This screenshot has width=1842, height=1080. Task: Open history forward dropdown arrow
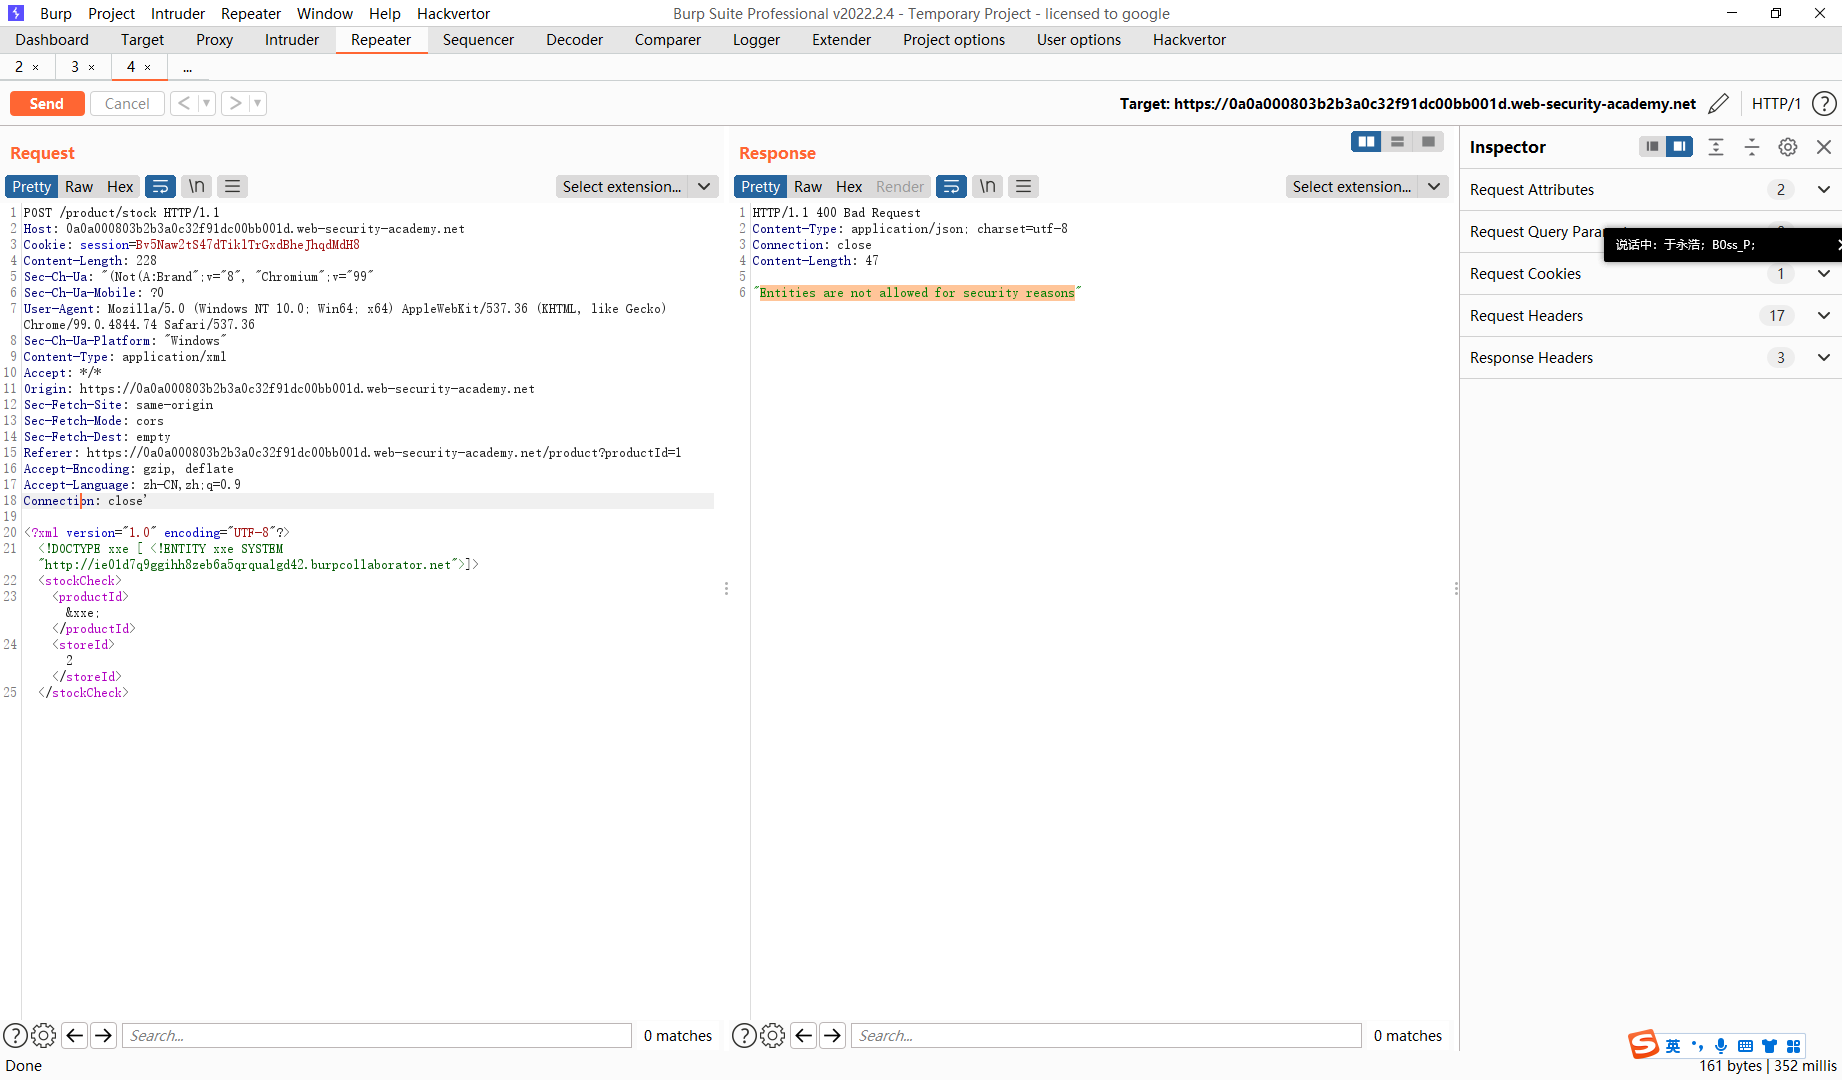click(x=258, y=103)
